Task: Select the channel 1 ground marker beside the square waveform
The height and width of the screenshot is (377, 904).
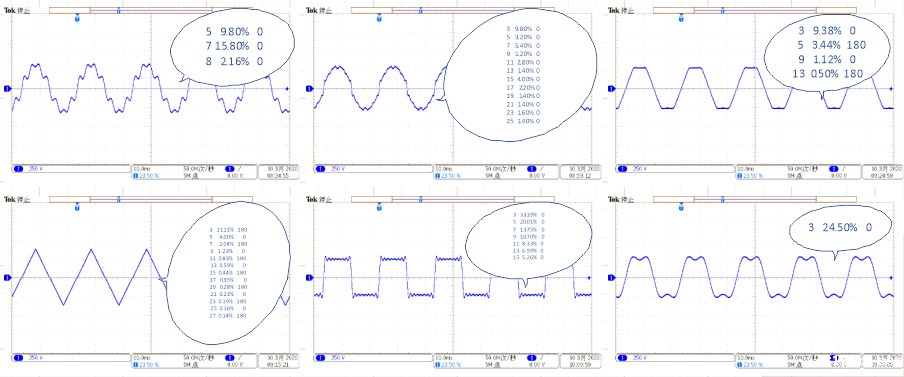Action: (x=310, y=277)
